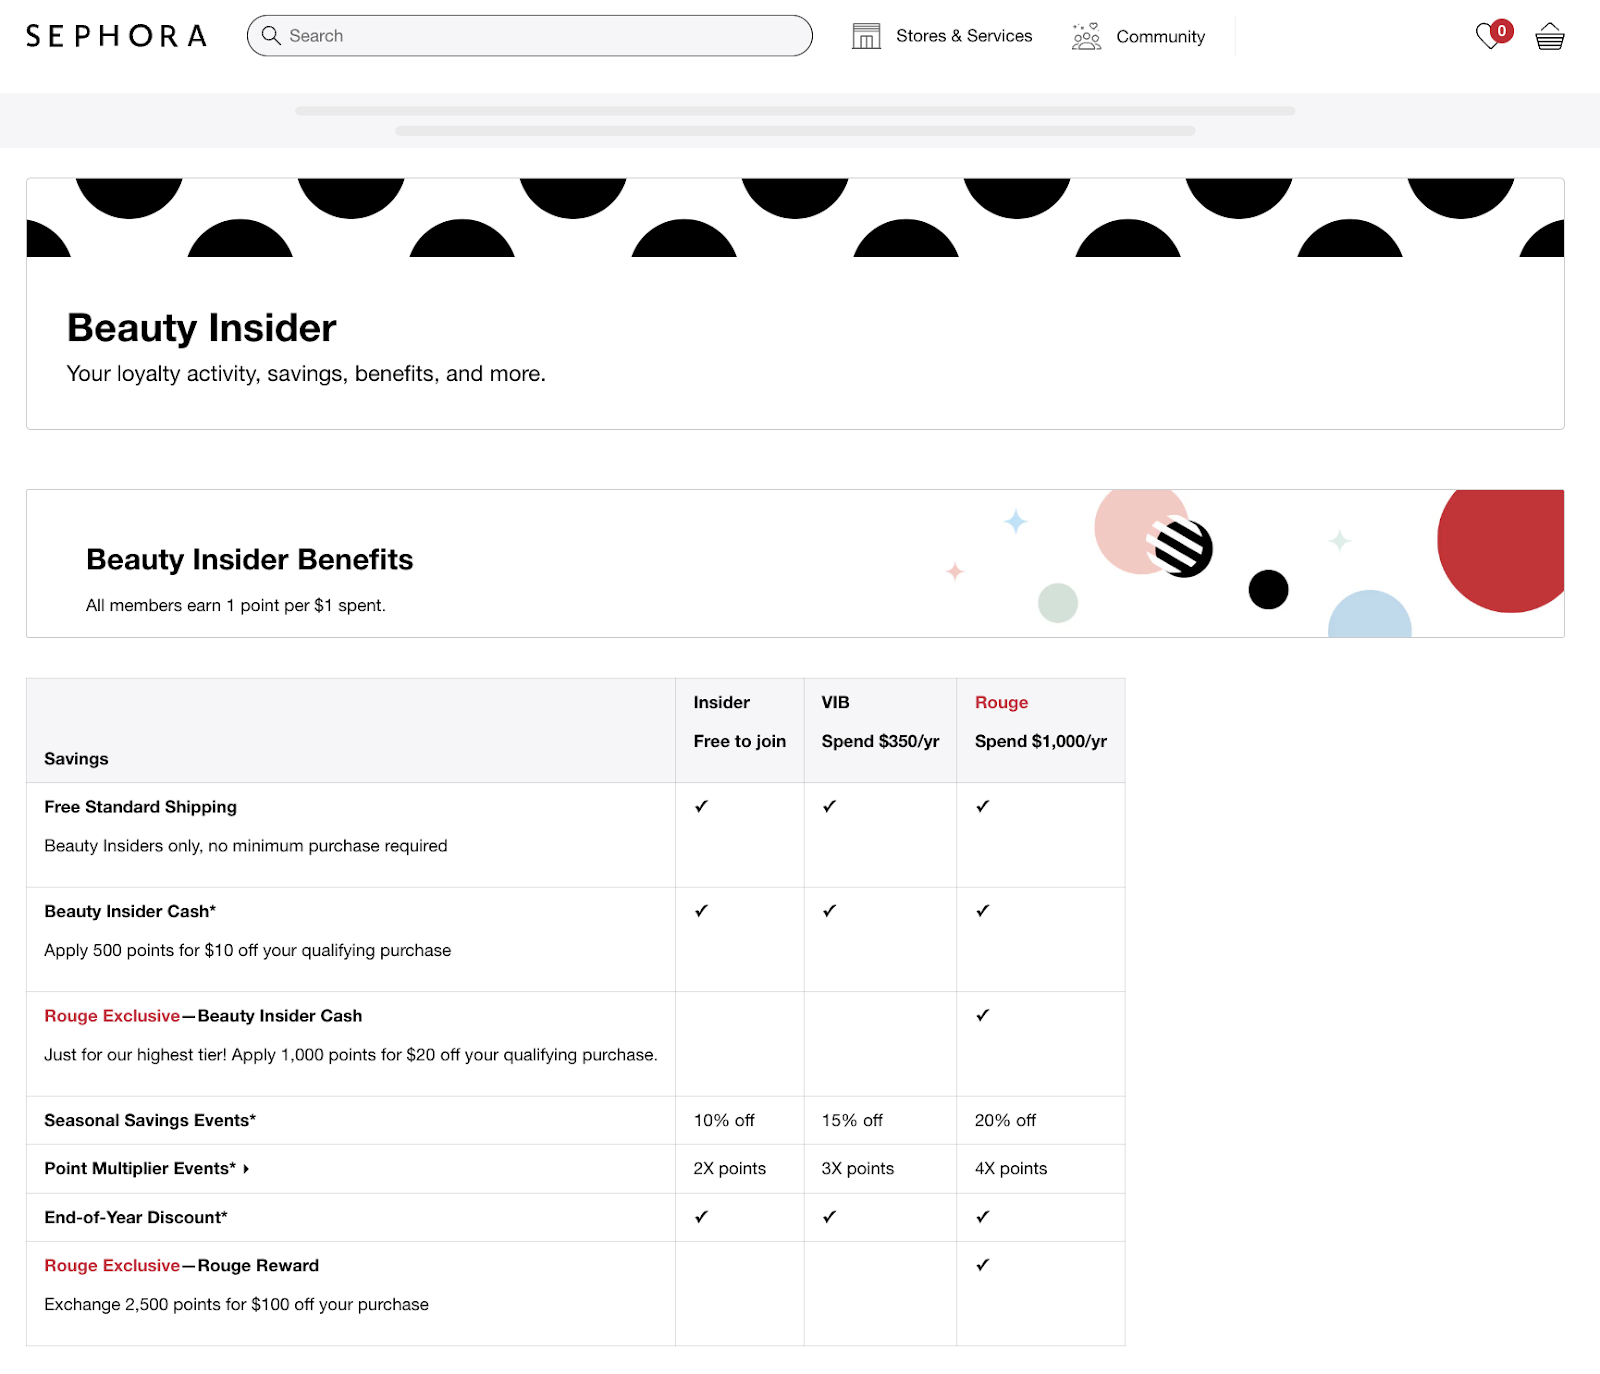This screenshot has width=1600, height=1374.
Task: Click the Point Multiplier Events* label
Action: (x=140, y=1169)
